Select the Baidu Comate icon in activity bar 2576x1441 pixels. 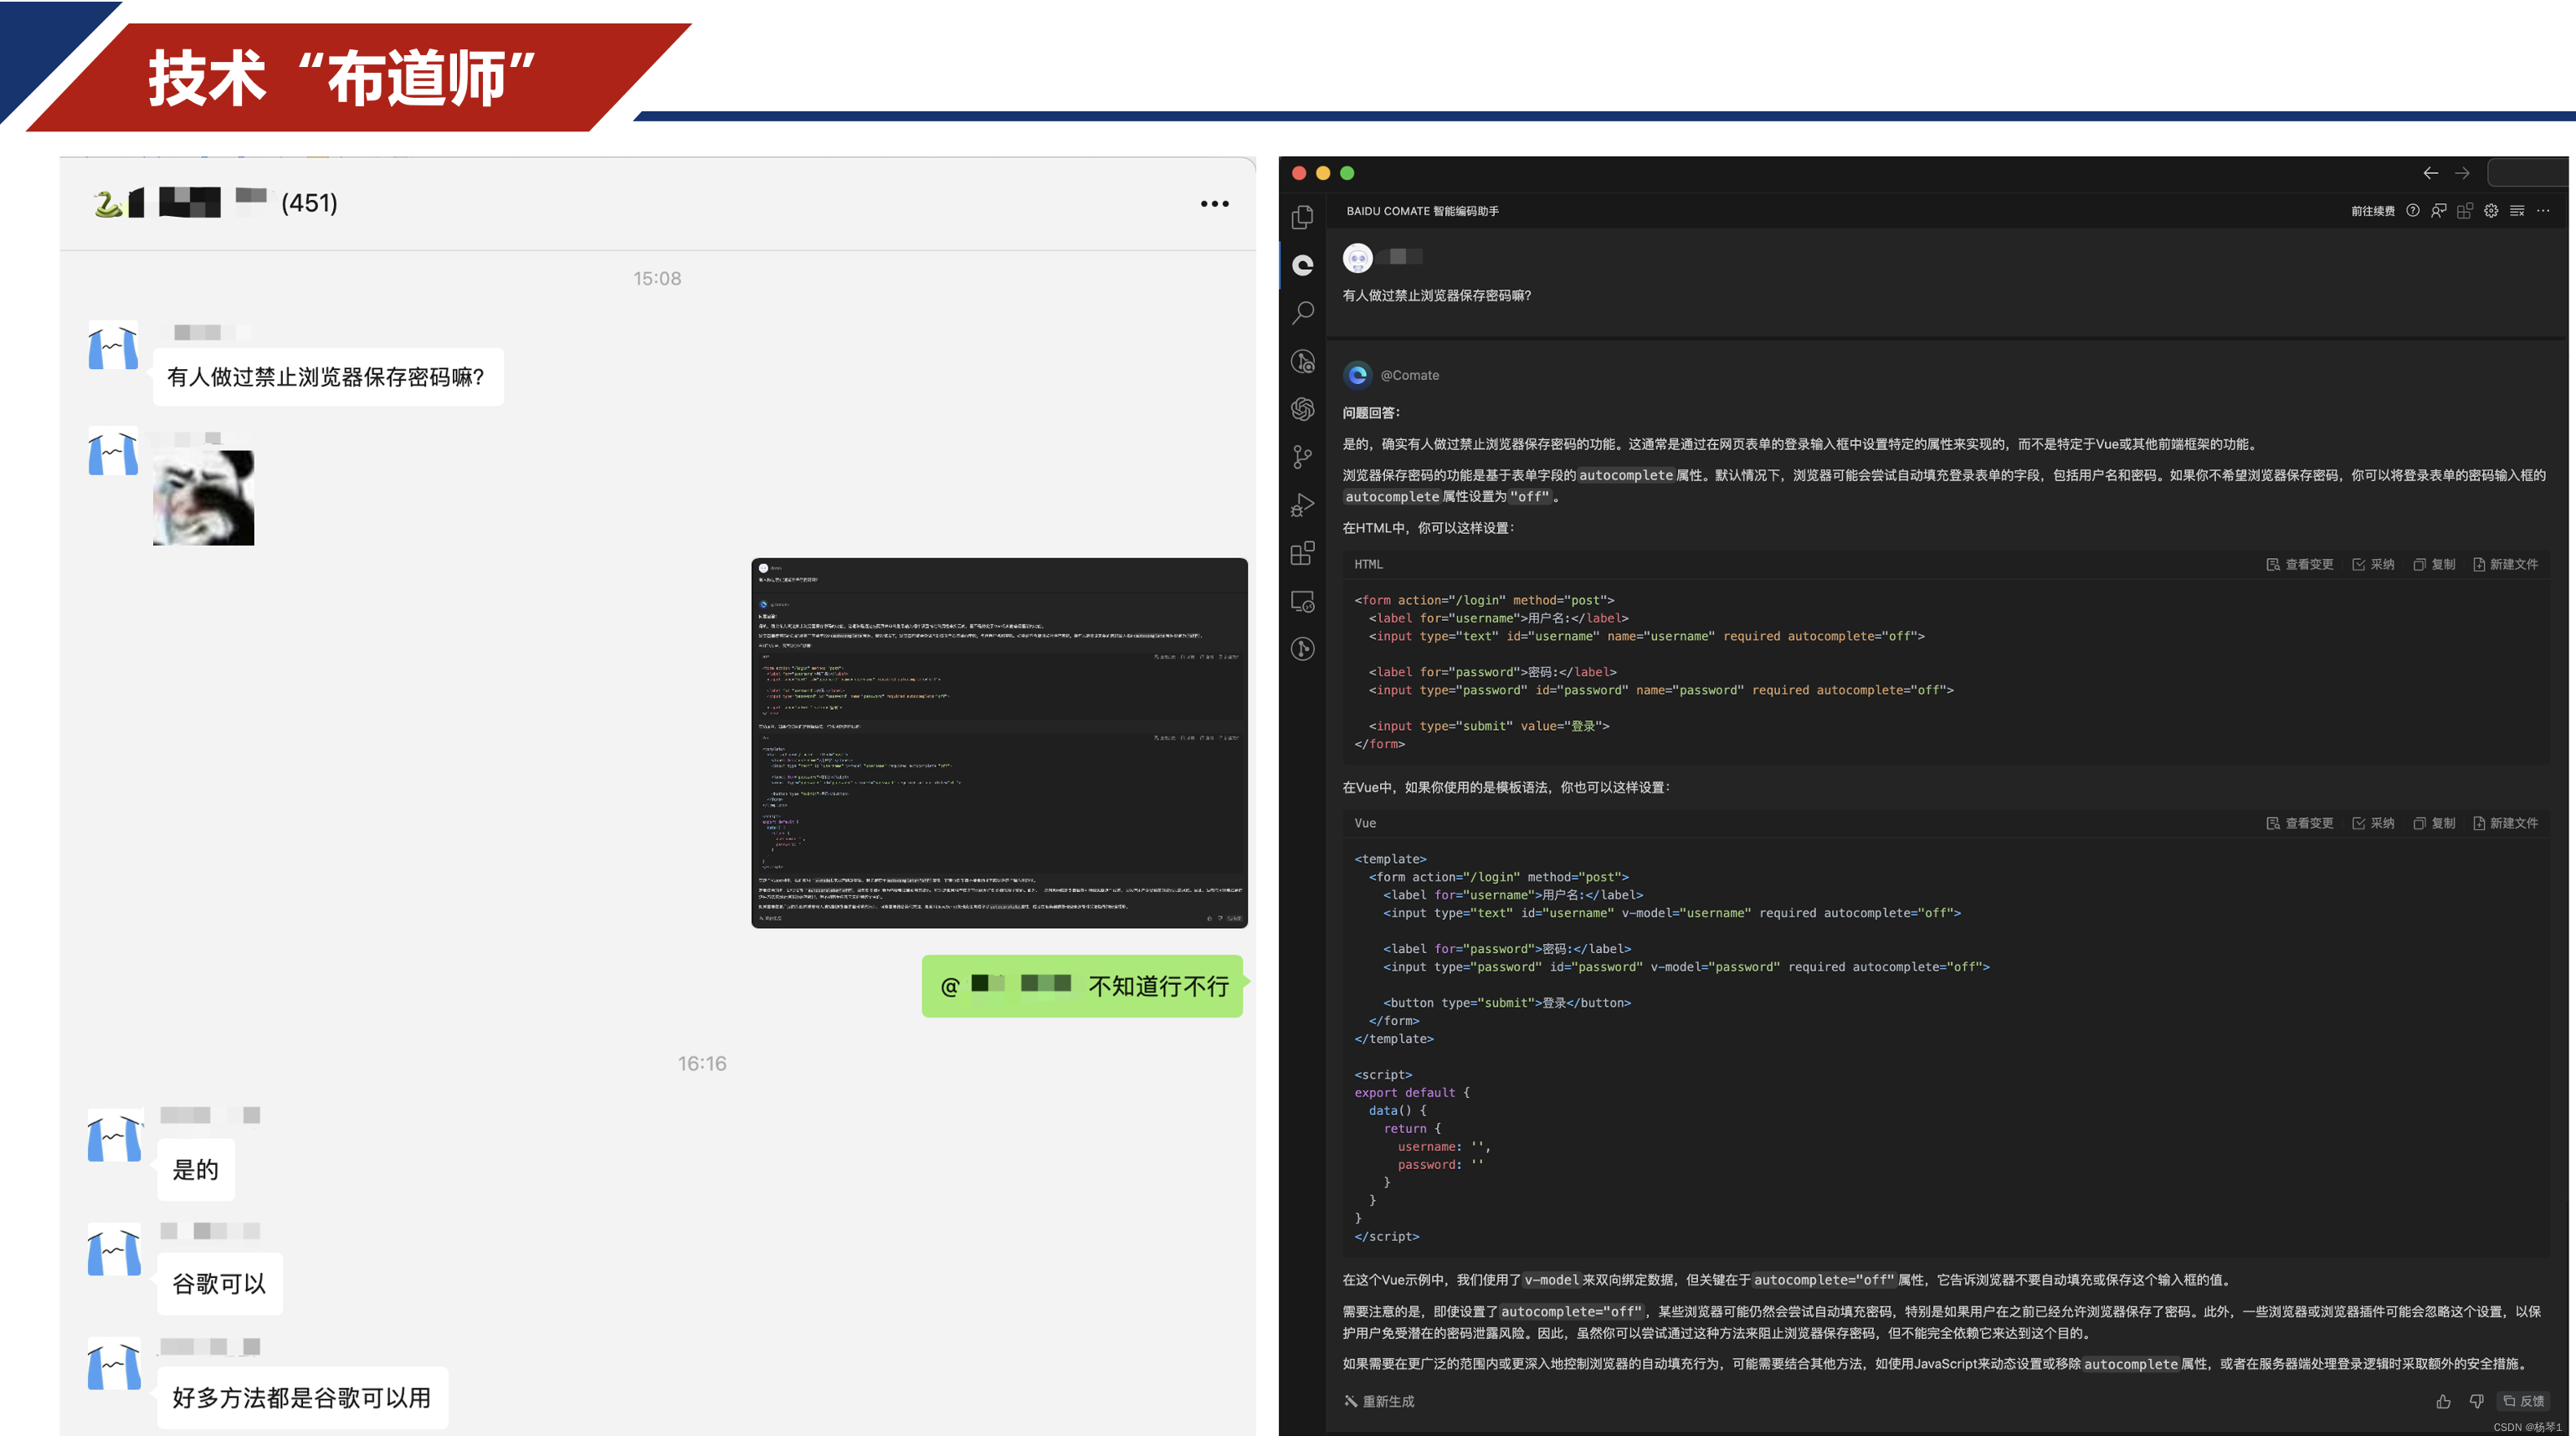point(1302,265)
